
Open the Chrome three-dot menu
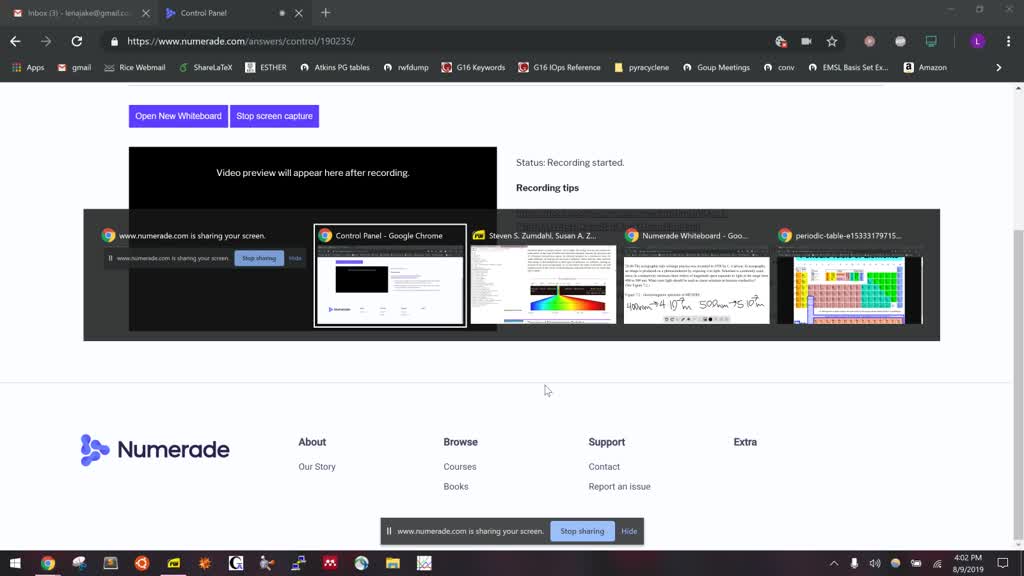coord(1008,41)
